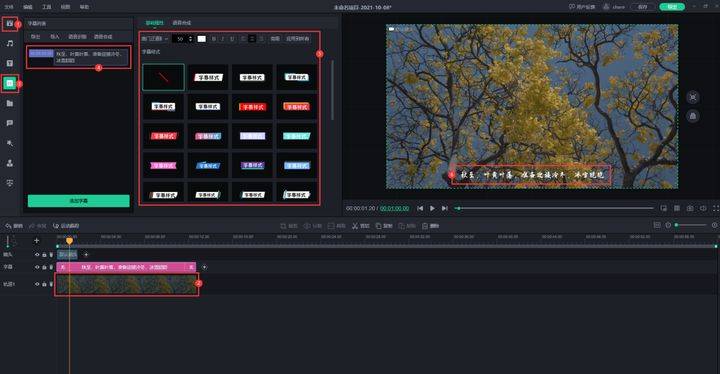Screen dimensions: 720x374
Task: Take a snapshot with the camera icon
Action: pyautogui.click(x=690, y=208)
